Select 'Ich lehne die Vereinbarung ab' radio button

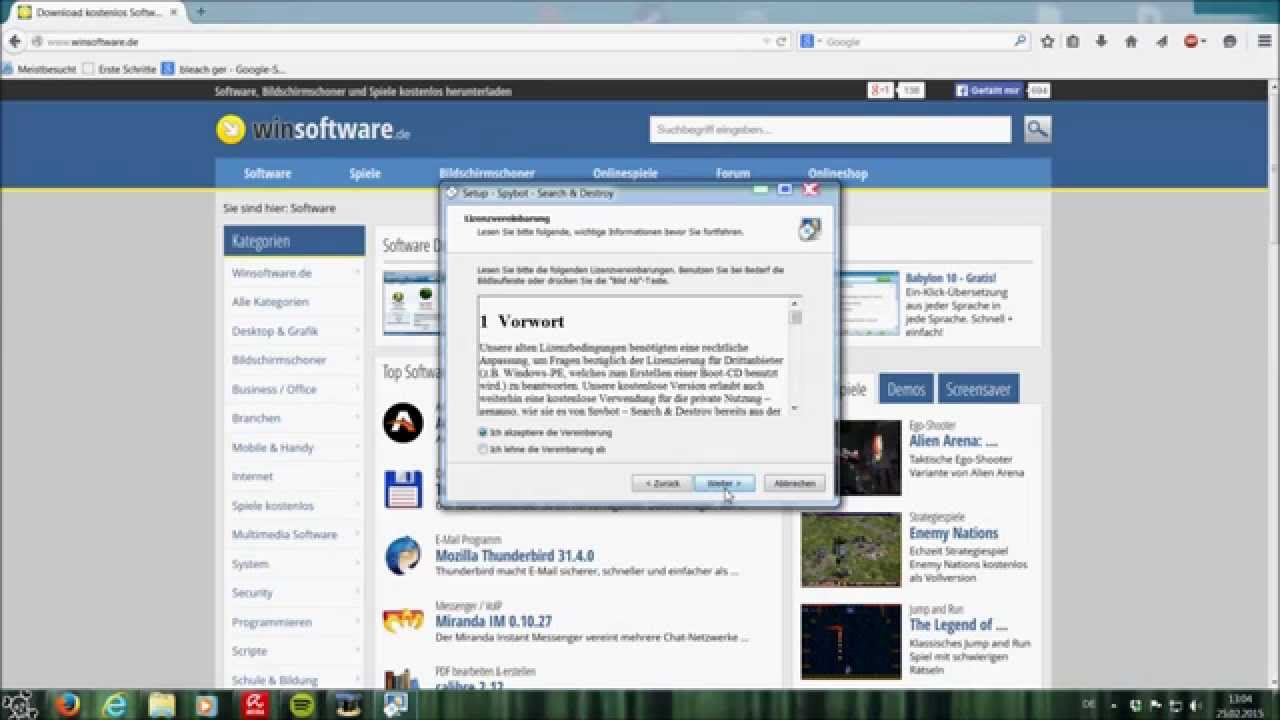[483, 450]
